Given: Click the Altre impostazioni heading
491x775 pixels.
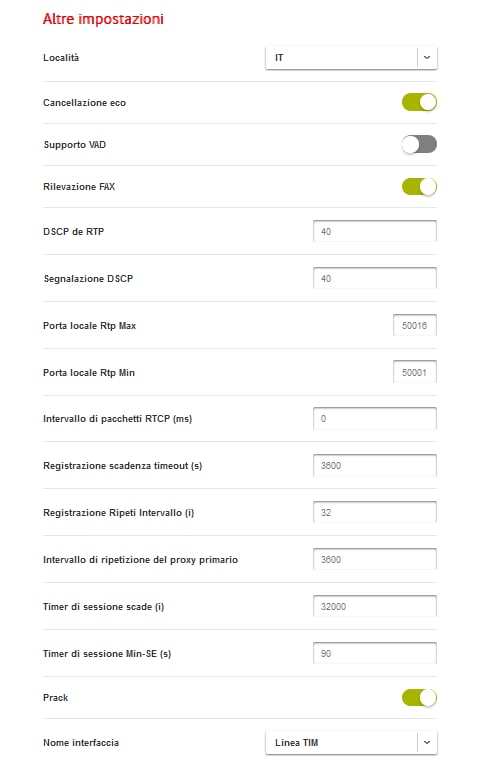Looking at the screenshot, I should [x=103, y=19].
